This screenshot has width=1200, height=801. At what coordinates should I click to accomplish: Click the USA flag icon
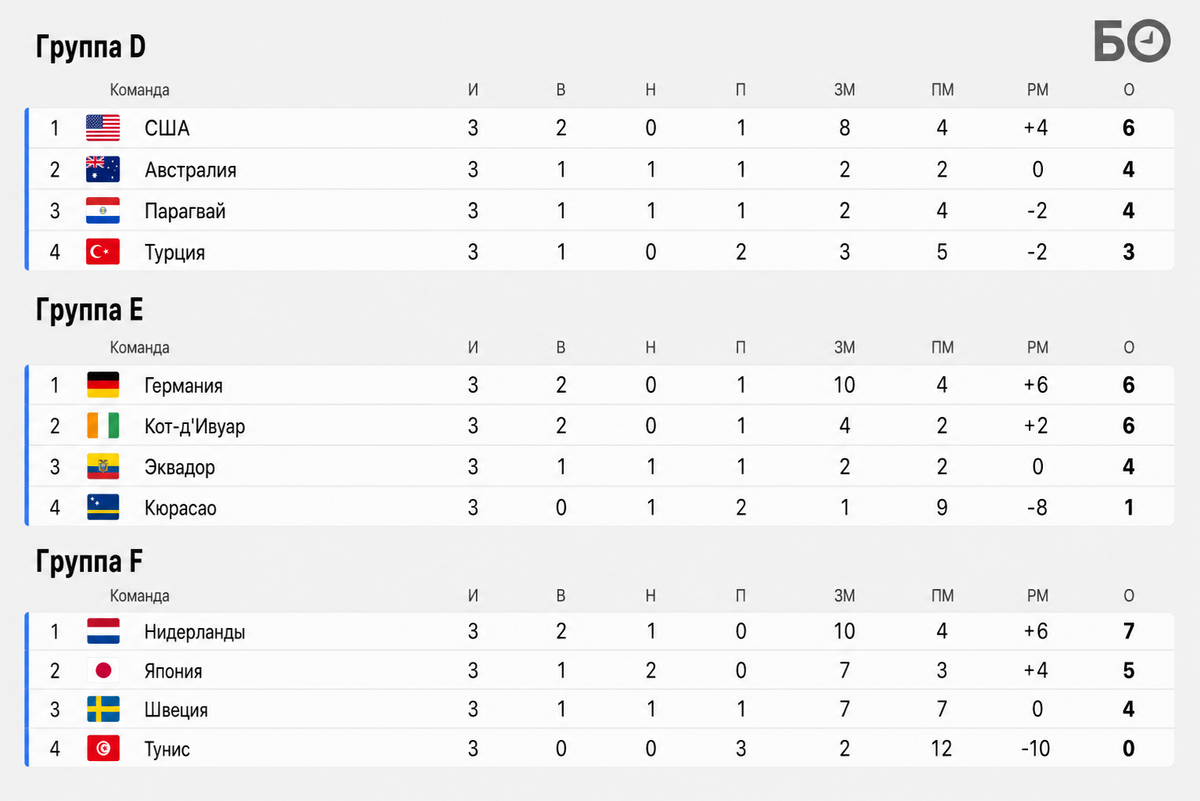click(103, 128)
